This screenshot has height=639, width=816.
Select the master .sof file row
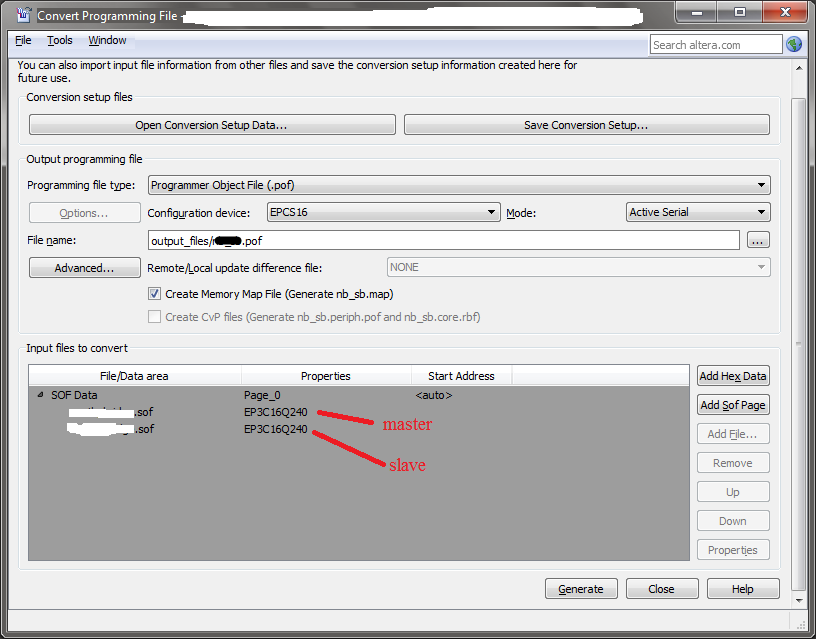click(359, 412)
